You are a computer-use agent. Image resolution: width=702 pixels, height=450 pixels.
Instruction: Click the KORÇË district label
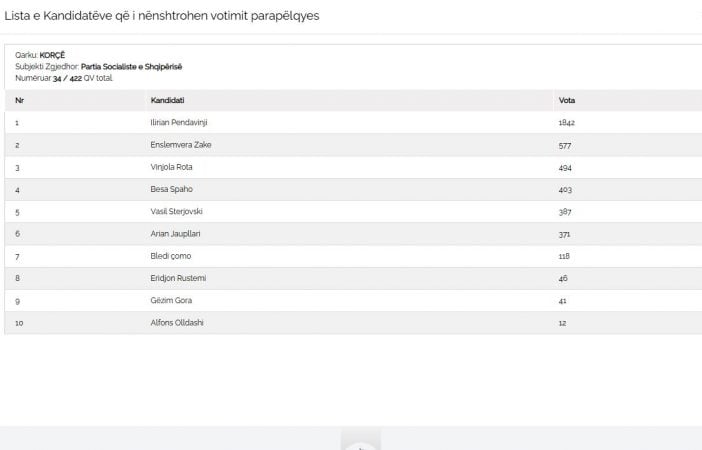coord(52,55)
